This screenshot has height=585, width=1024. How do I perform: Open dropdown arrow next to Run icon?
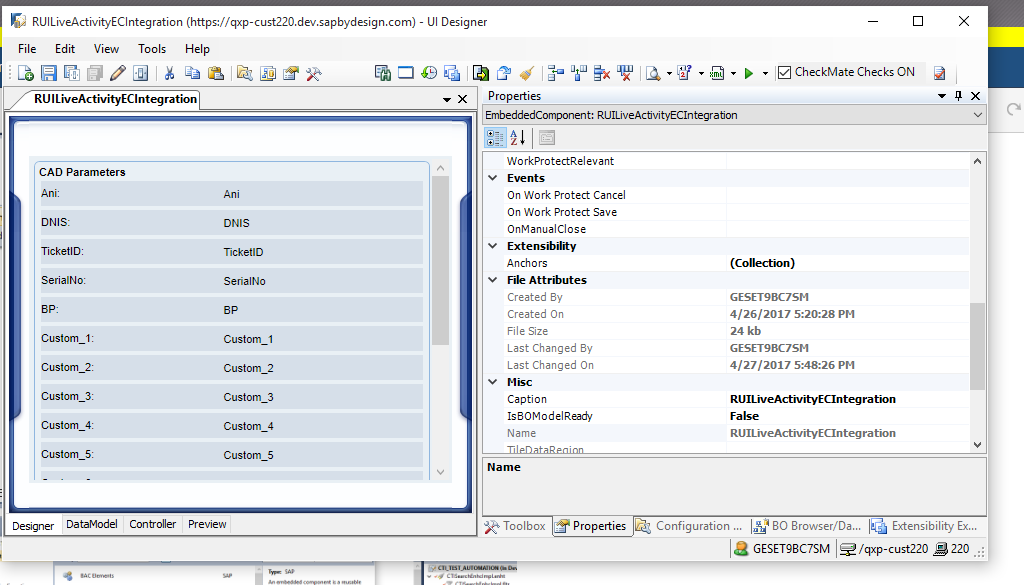pos(765,73)
